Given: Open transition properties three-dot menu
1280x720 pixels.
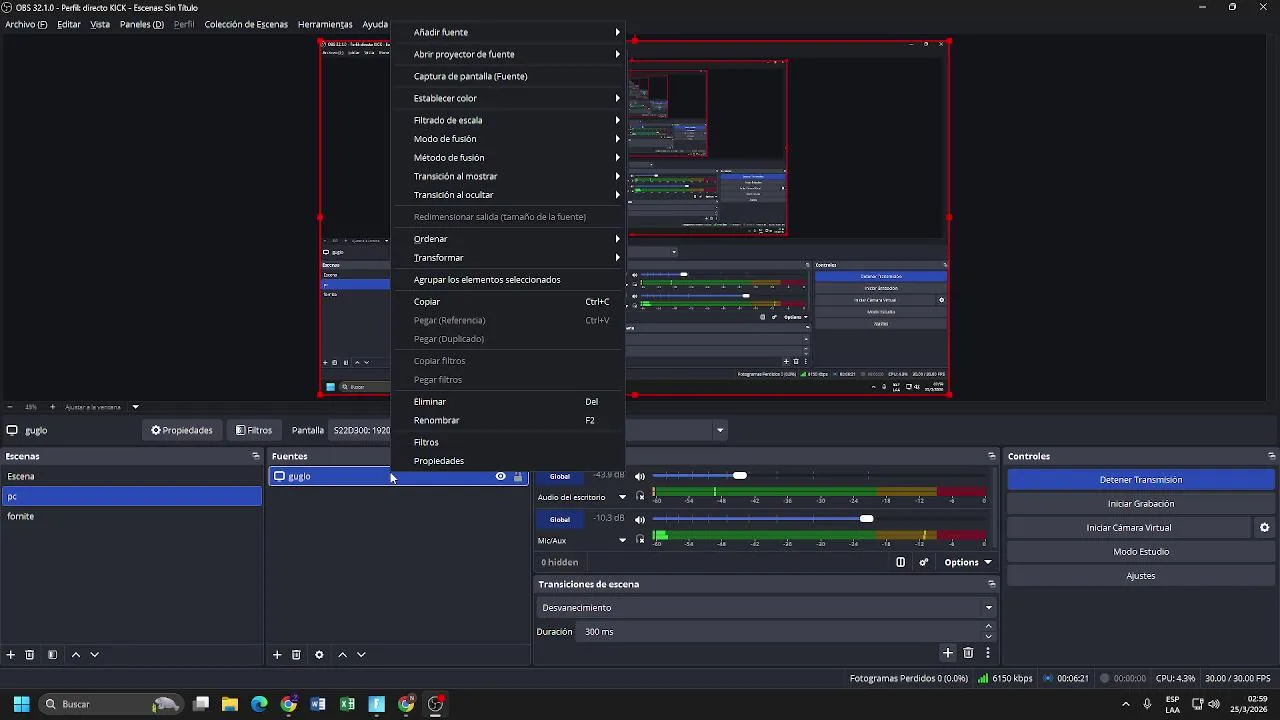Looking at the screenshot, I should pyautogui.click(x=988, y=653).
